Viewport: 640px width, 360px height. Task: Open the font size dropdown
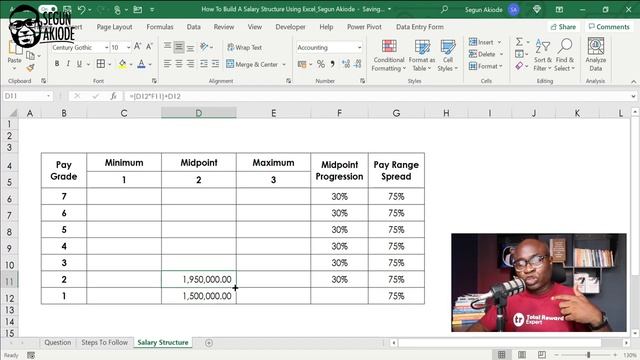point(128,48)
